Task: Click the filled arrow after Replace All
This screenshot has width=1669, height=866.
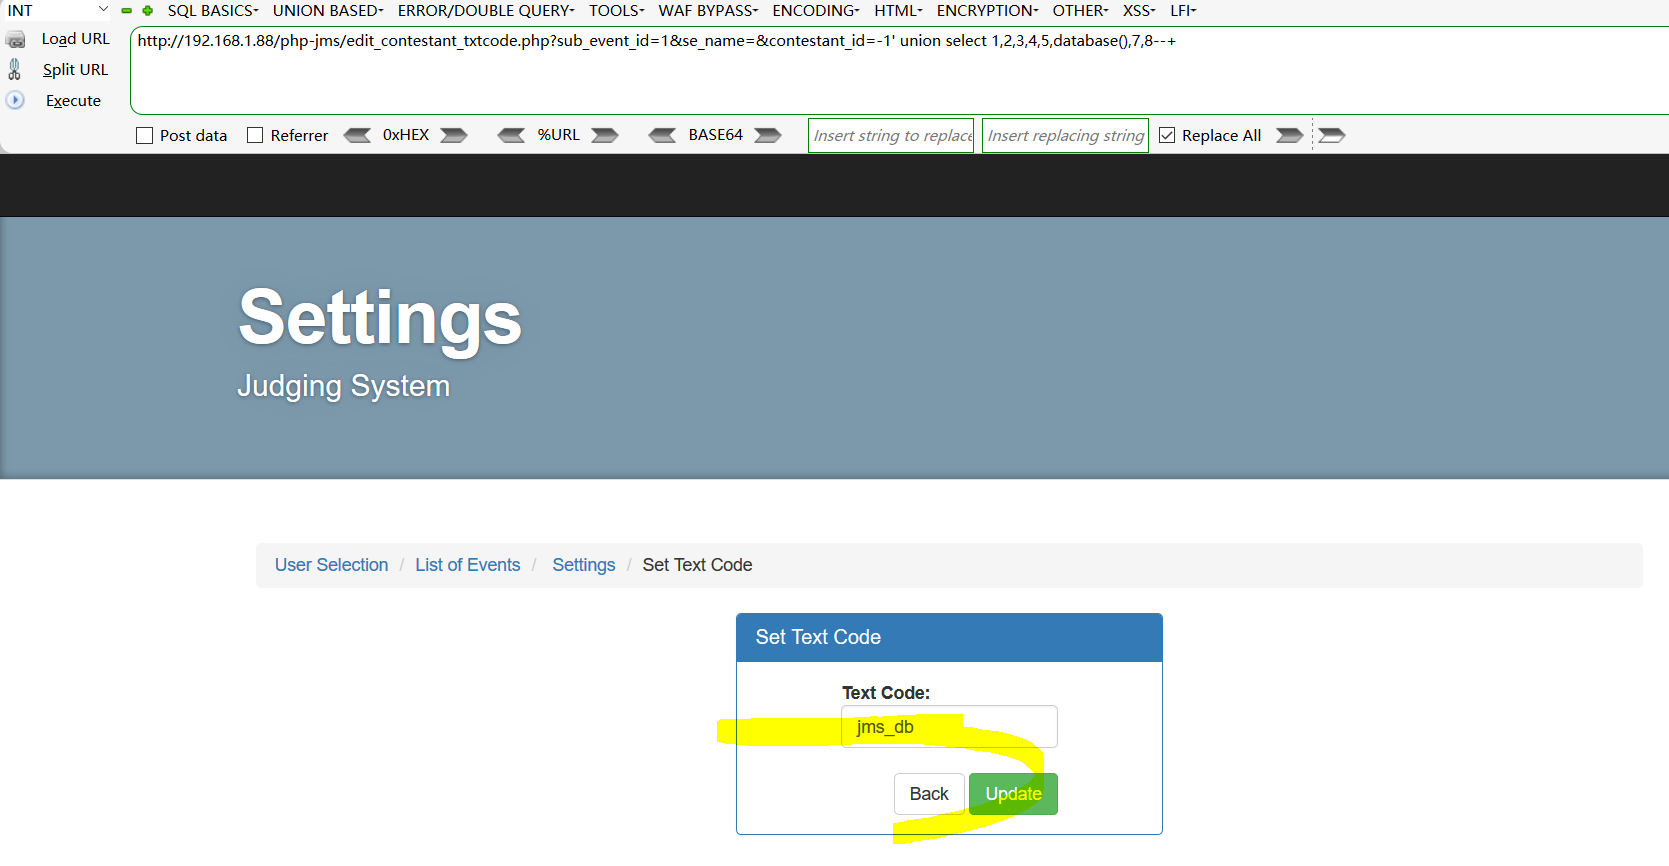Action: 1290,135
